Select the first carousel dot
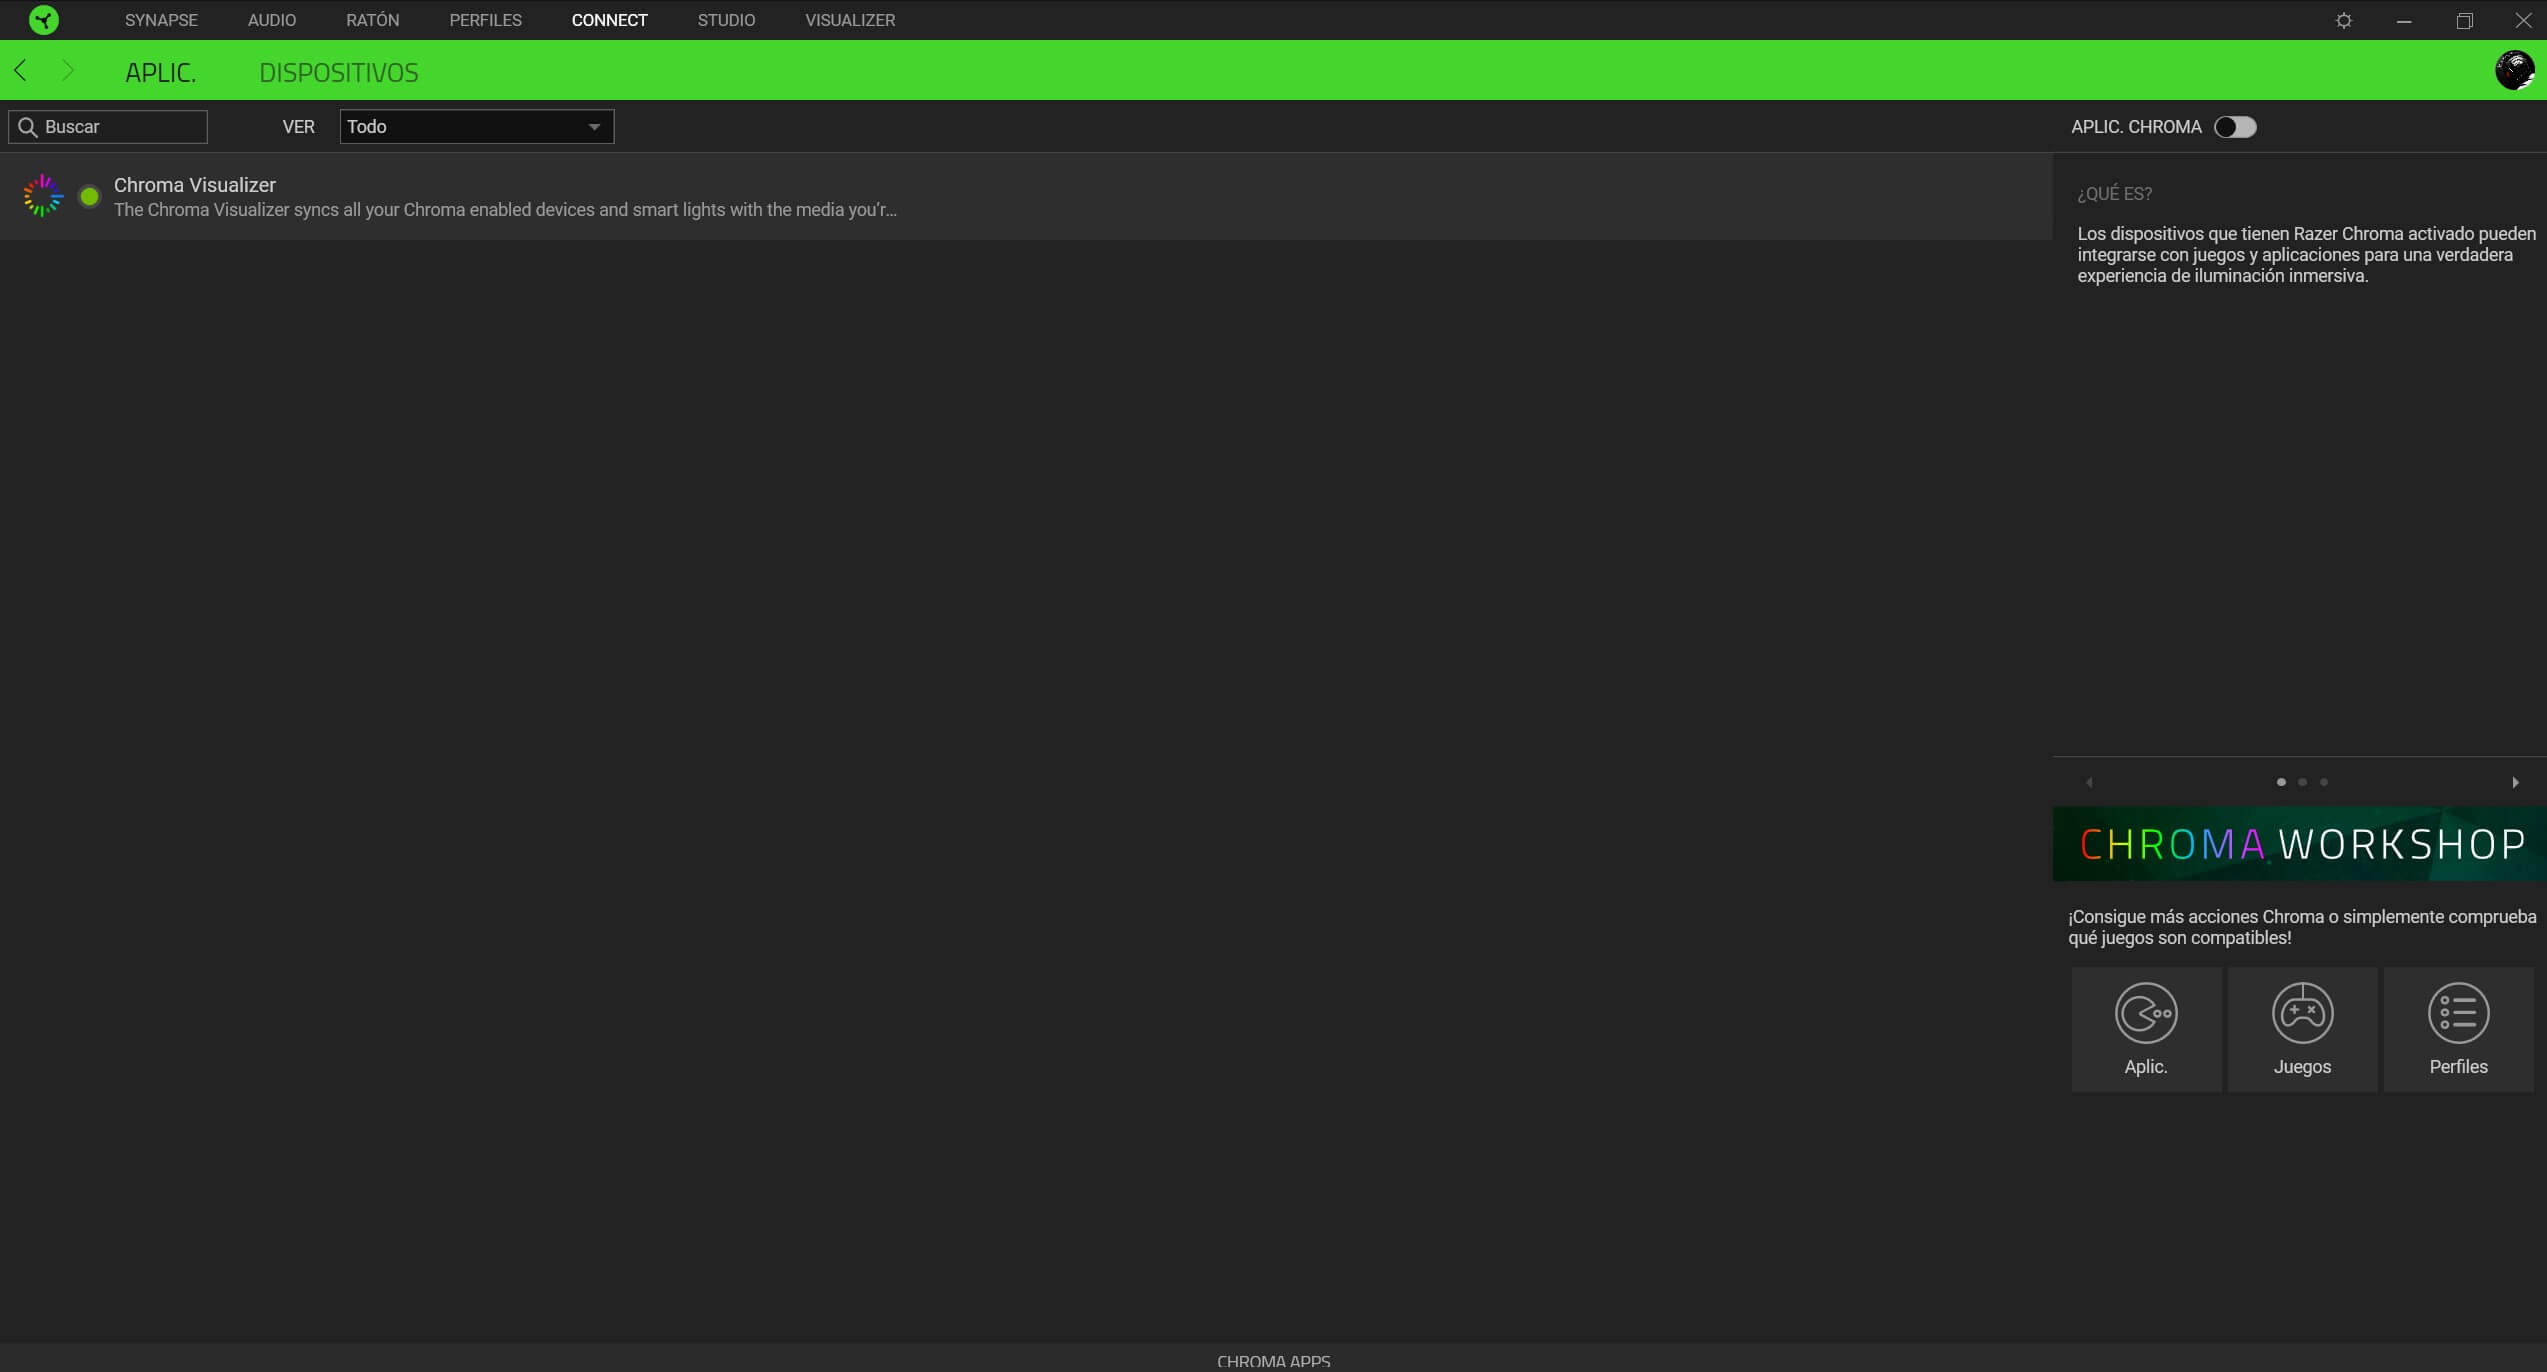The height and width of the screenshot is (1372, 2547). 2281,782
